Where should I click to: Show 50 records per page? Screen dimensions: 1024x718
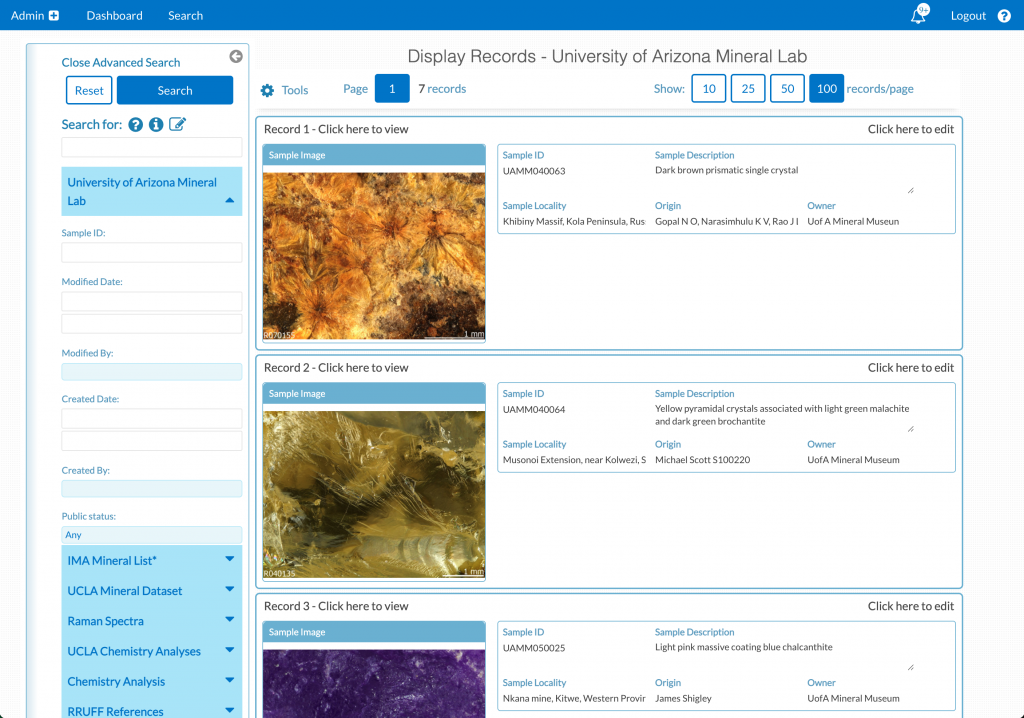coord(788,88)
